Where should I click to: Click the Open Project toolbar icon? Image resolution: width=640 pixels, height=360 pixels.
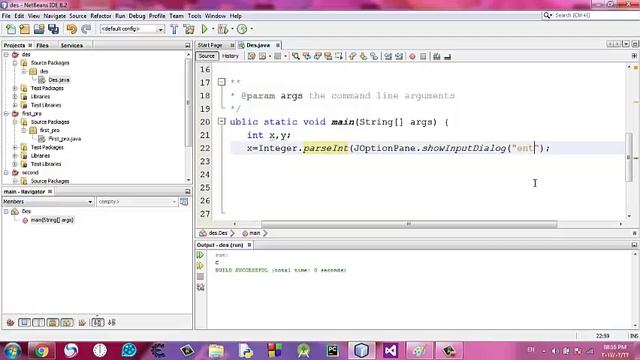click(x=39, y=29)
